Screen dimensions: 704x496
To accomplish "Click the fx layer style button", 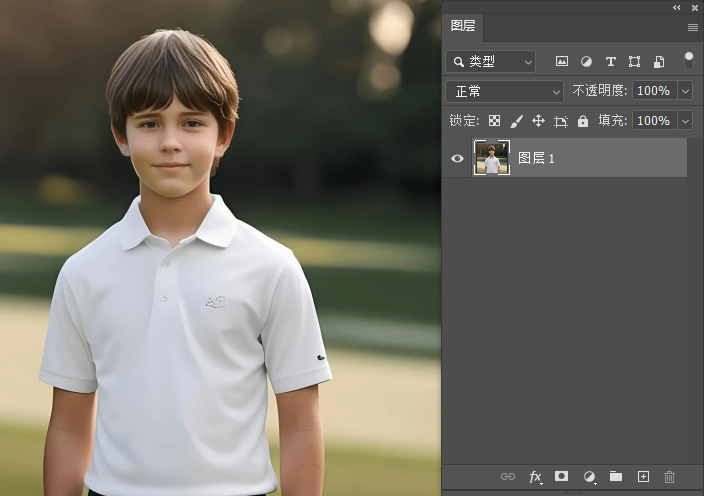I will pos(535,477).
